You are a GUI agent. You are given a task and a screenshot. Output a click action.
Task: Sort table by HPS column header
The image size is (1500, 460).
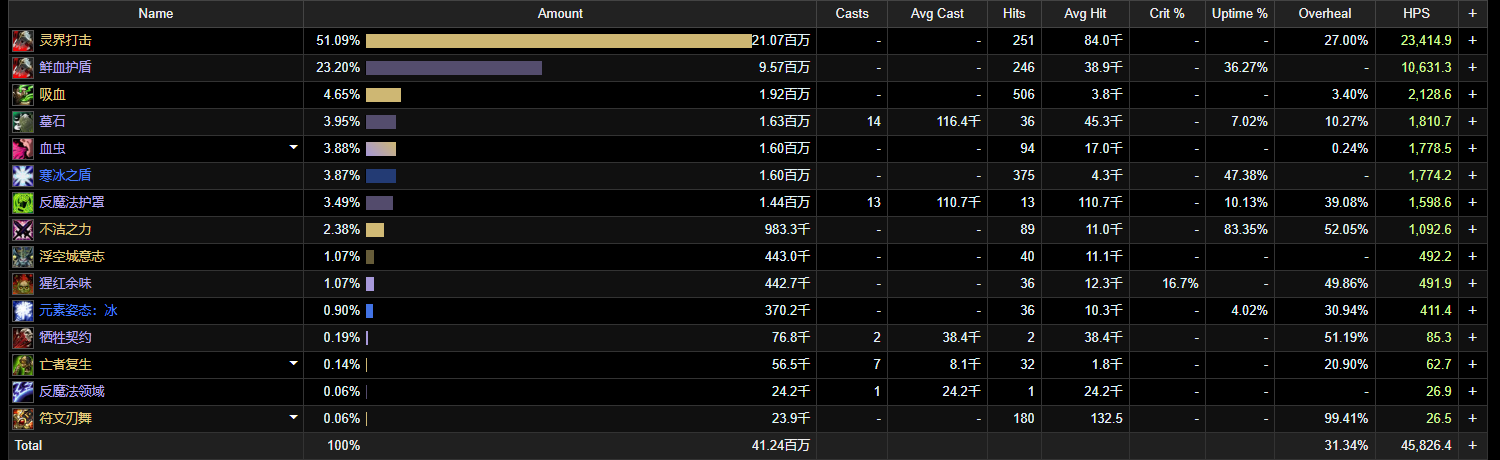coord(1415,14)
